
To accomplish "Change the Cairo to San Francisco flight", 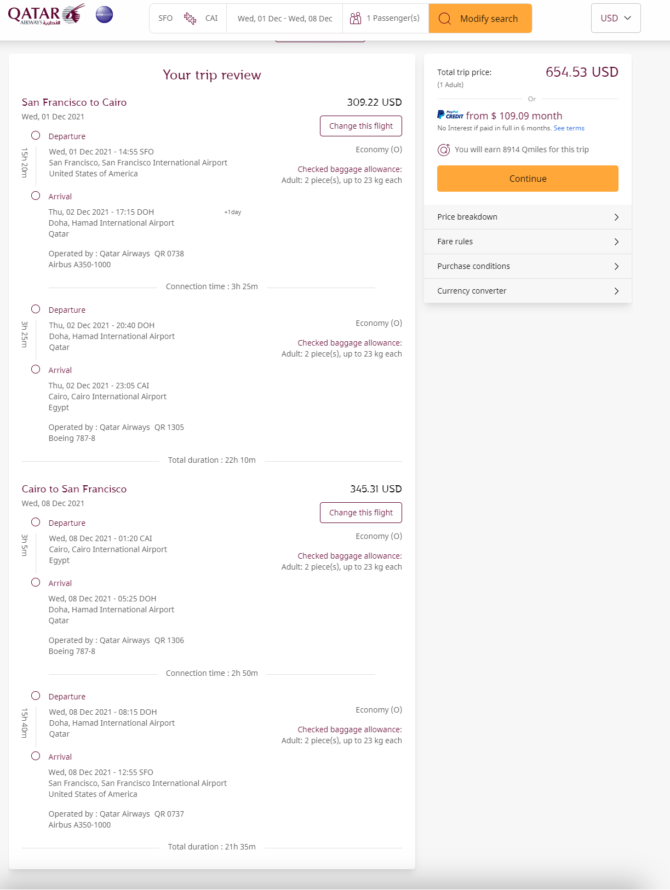I will tap(361, 513).
